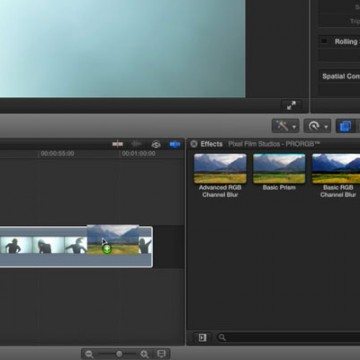
Task: Select the Basic Prism effect thumbnail
Action: click(279, 169)
